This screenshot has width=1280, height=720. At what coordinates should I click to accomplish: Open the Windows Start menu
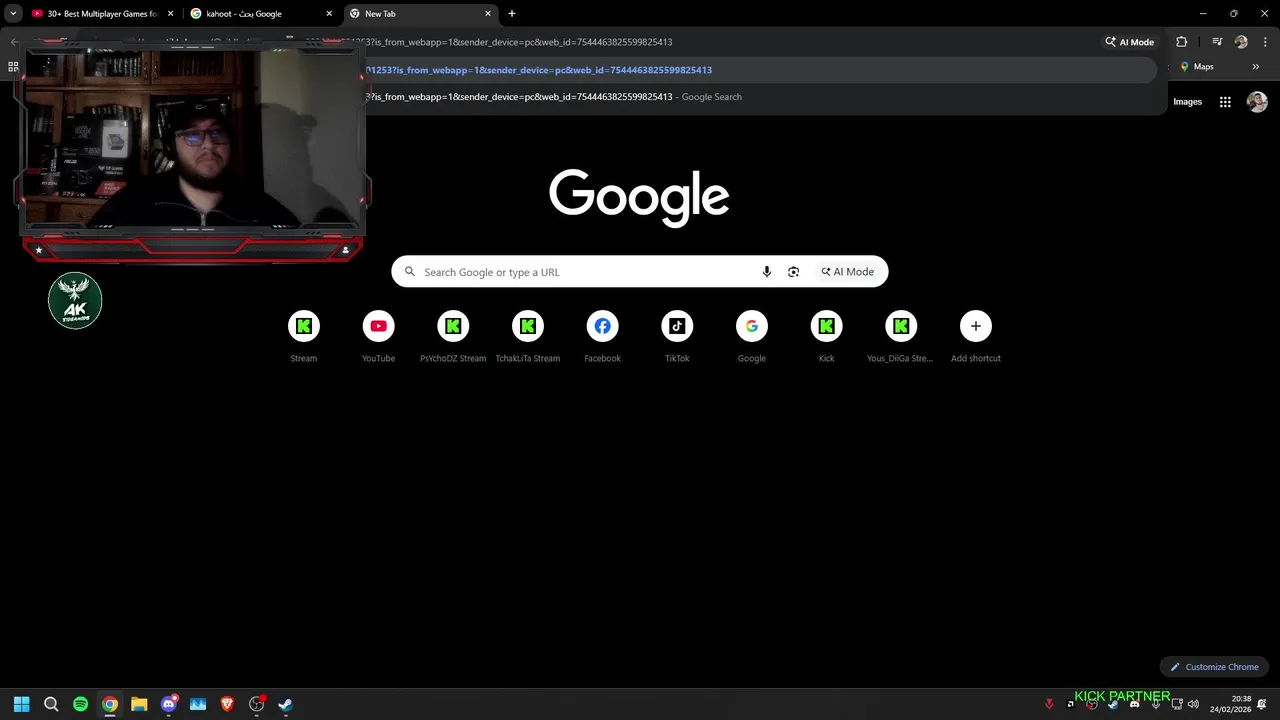[22, 704]
